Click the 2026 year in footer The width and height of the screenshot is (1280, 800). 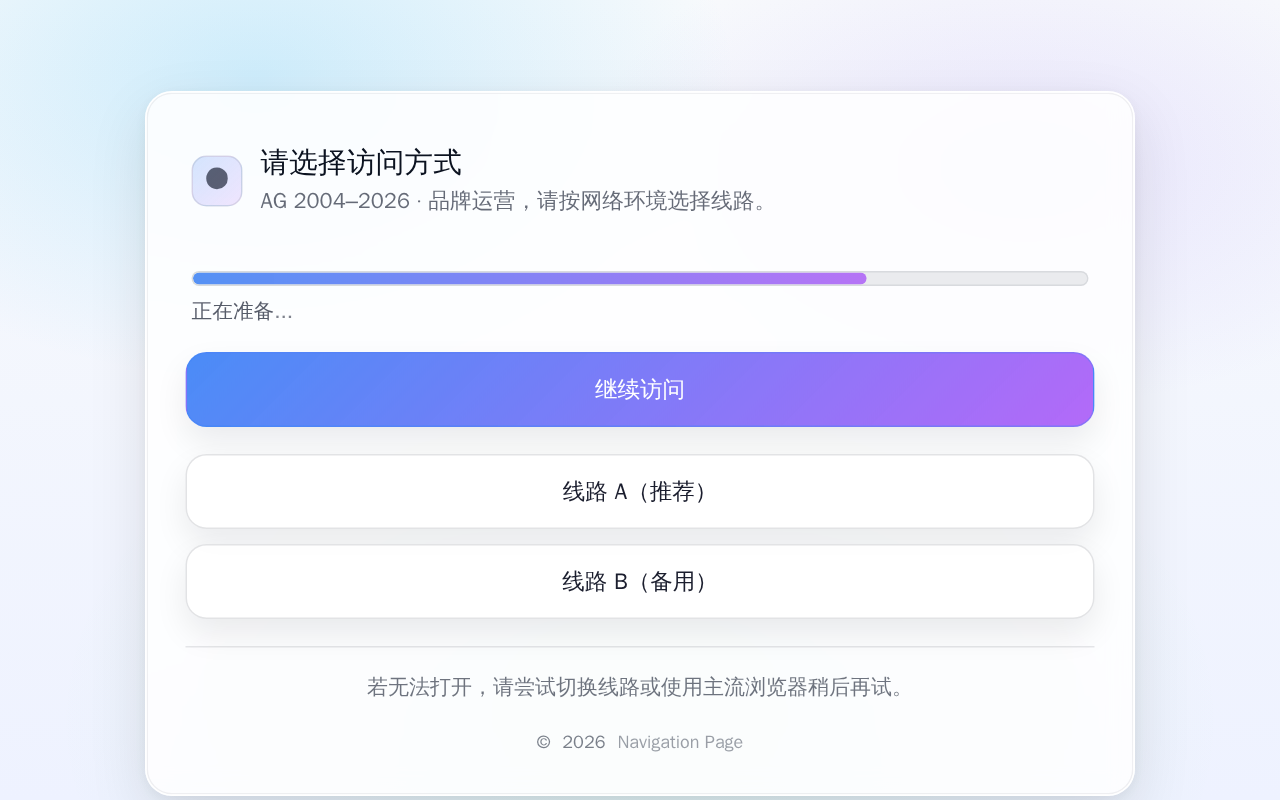pos(583,742)
